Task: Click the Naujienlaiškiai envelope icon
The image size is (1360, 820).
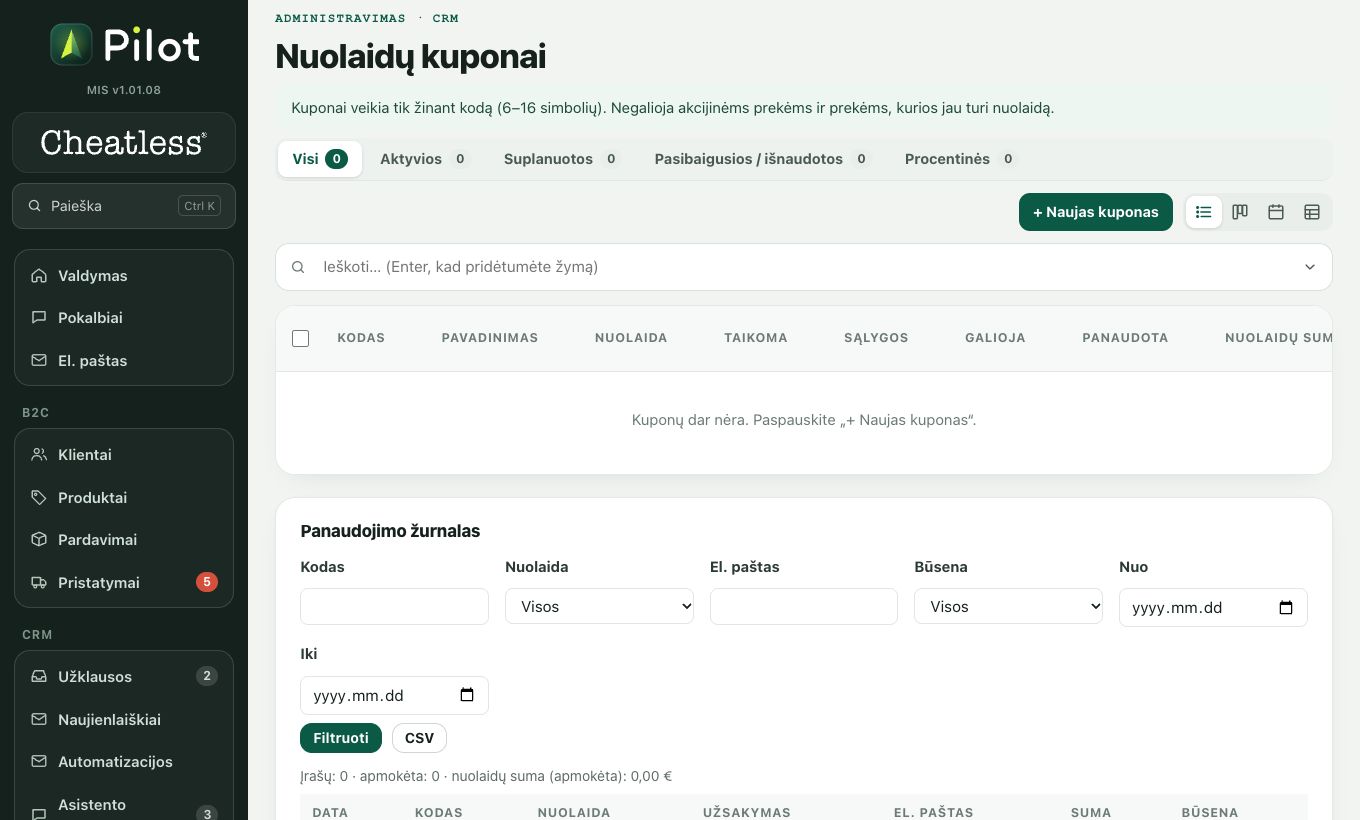Action: click(39, 720)
